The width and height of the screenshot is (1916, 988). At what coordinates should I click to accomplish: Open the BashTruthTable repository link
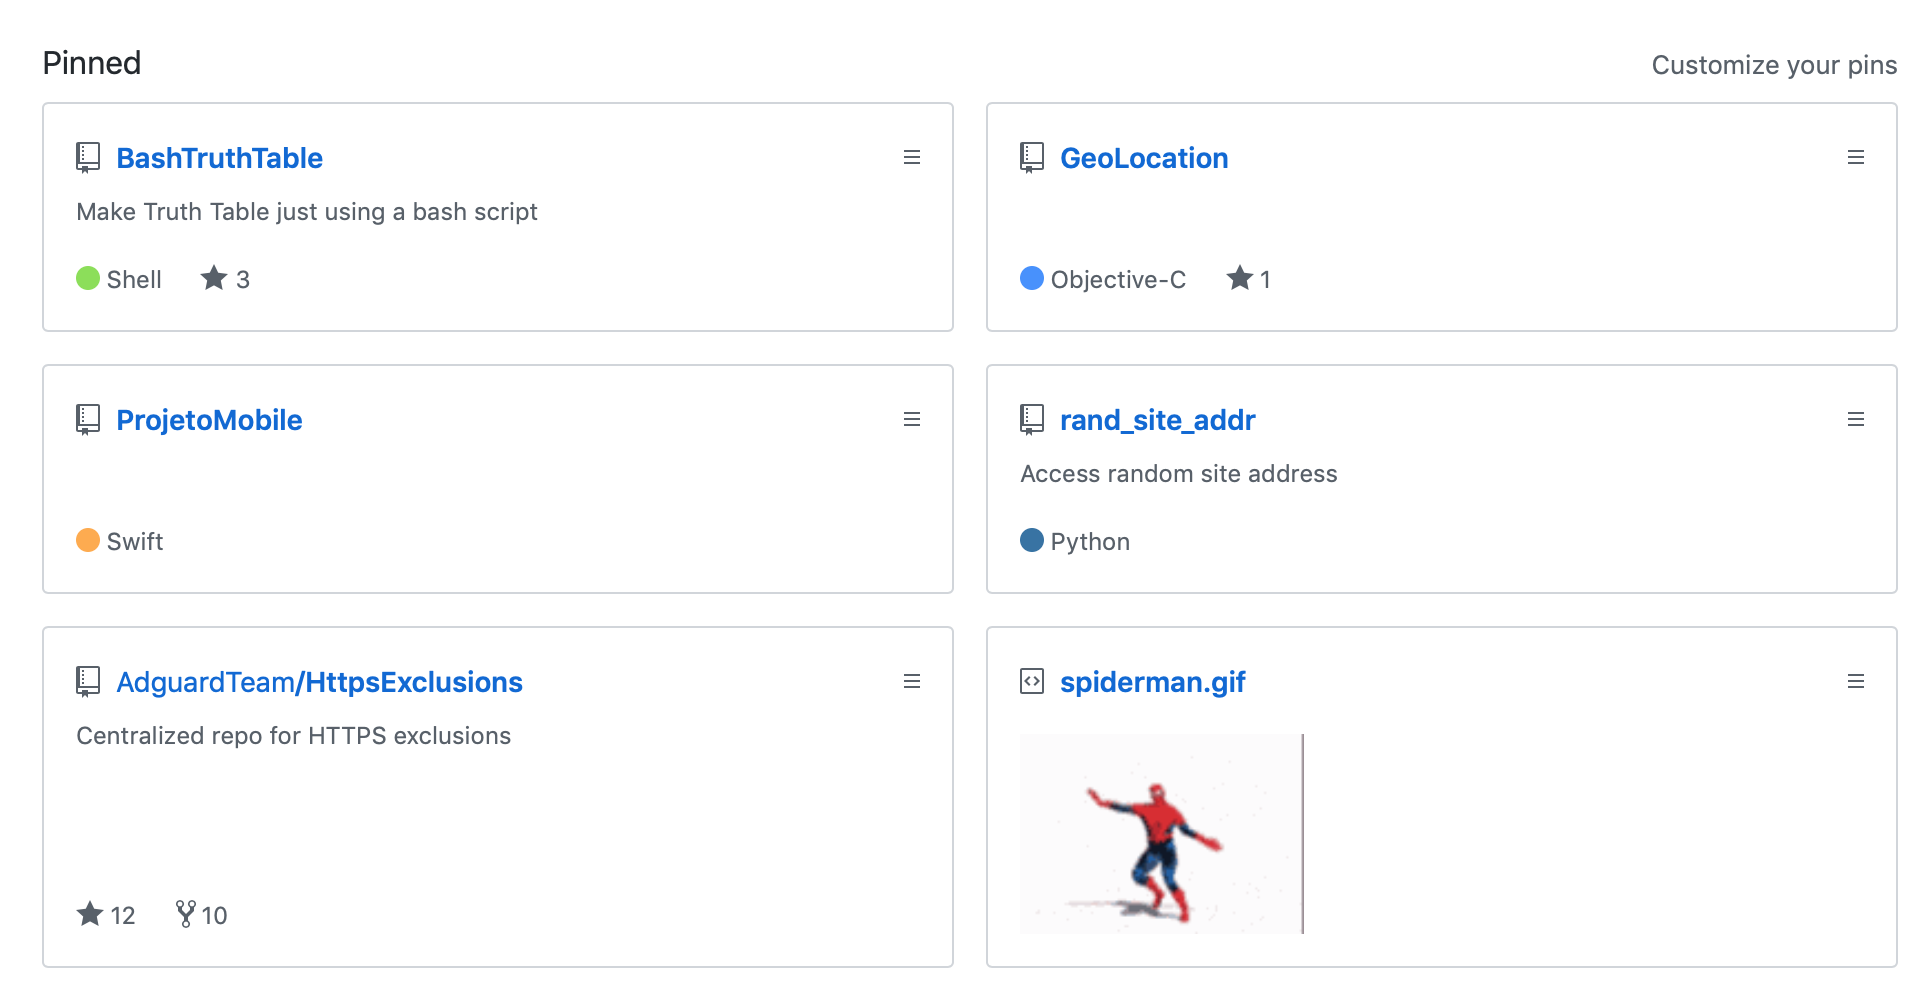(219, 158)
